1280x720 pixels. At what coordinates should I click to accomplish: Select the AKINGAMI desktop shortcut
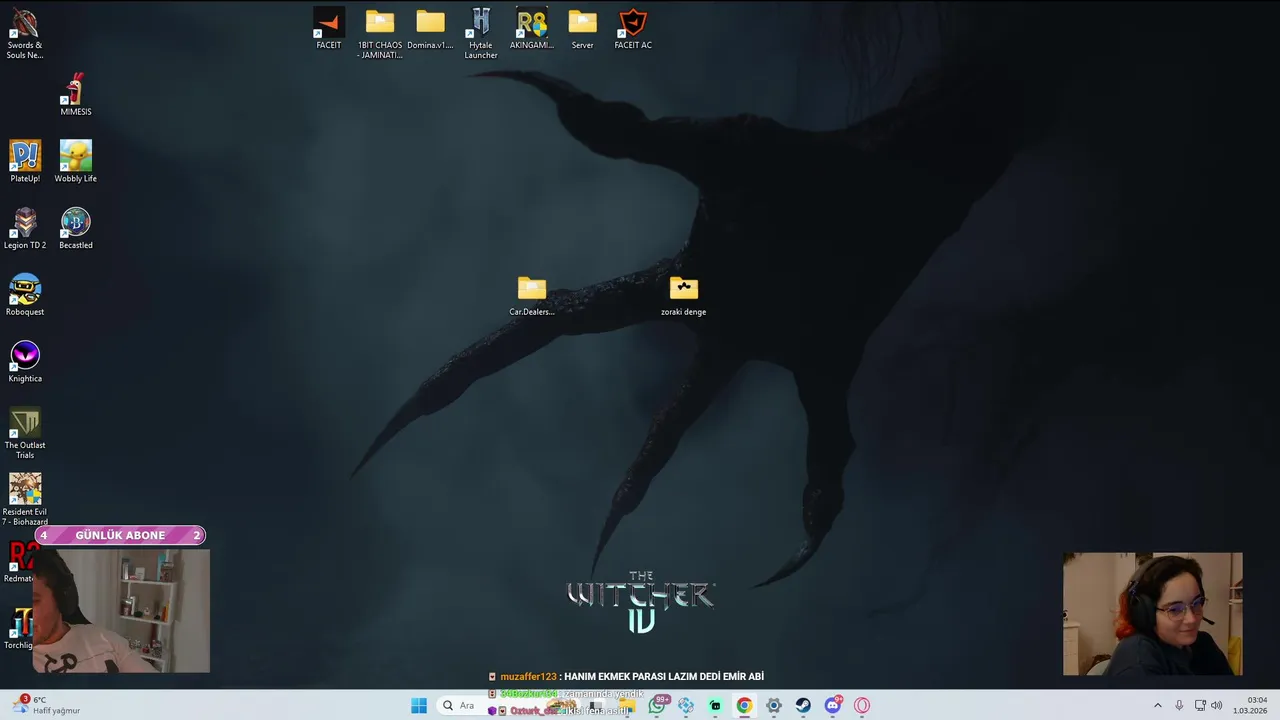click(x=532, y=29)
